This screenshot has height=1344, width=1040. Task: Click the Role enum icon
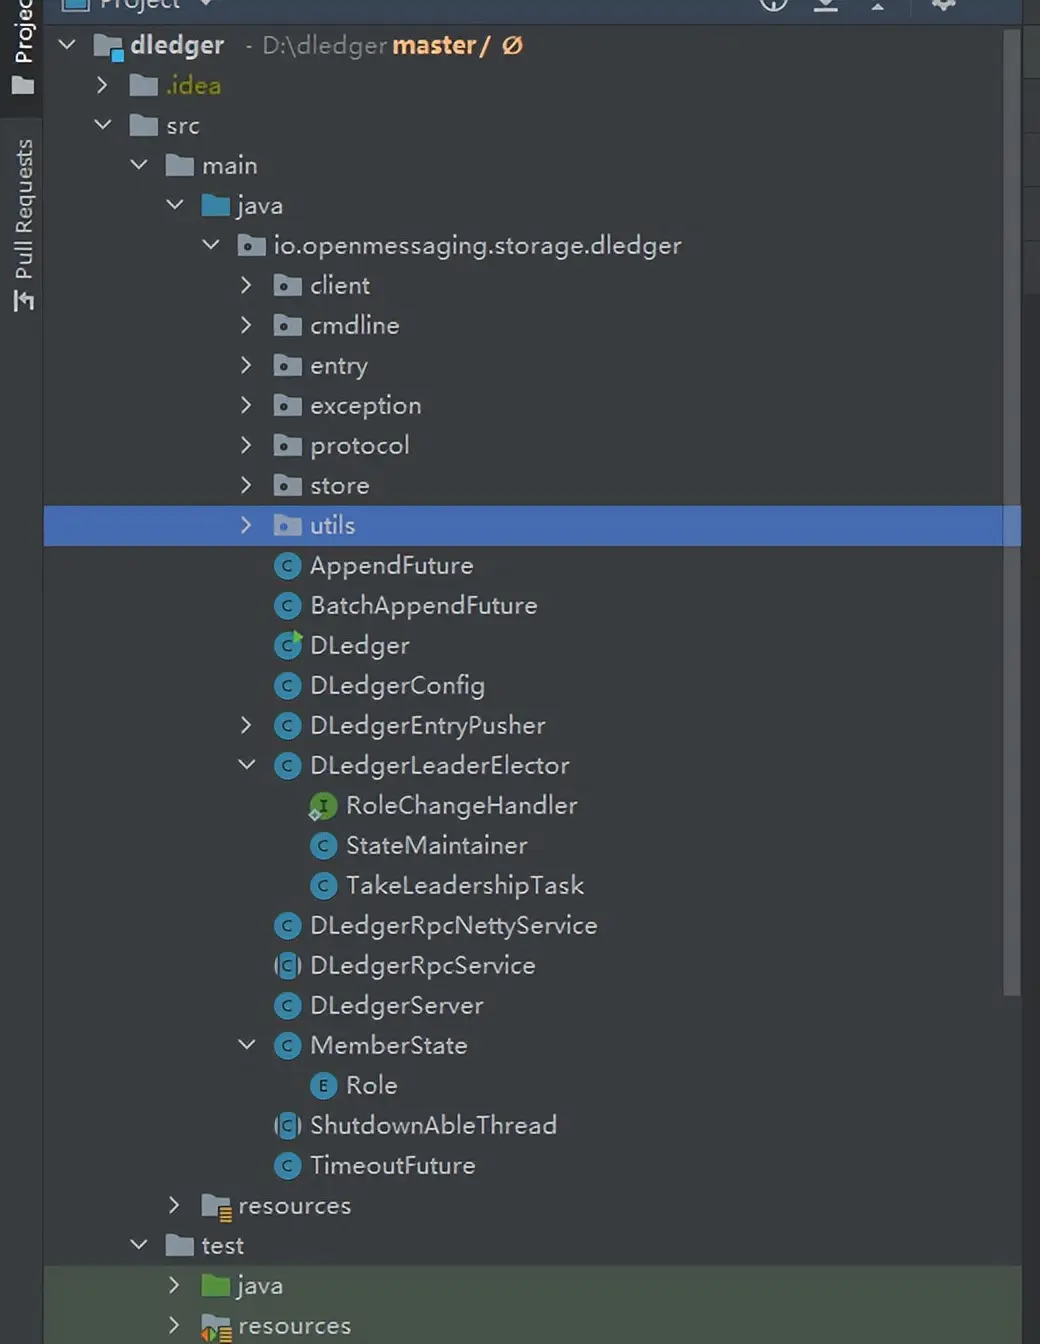pos(323,1086)
